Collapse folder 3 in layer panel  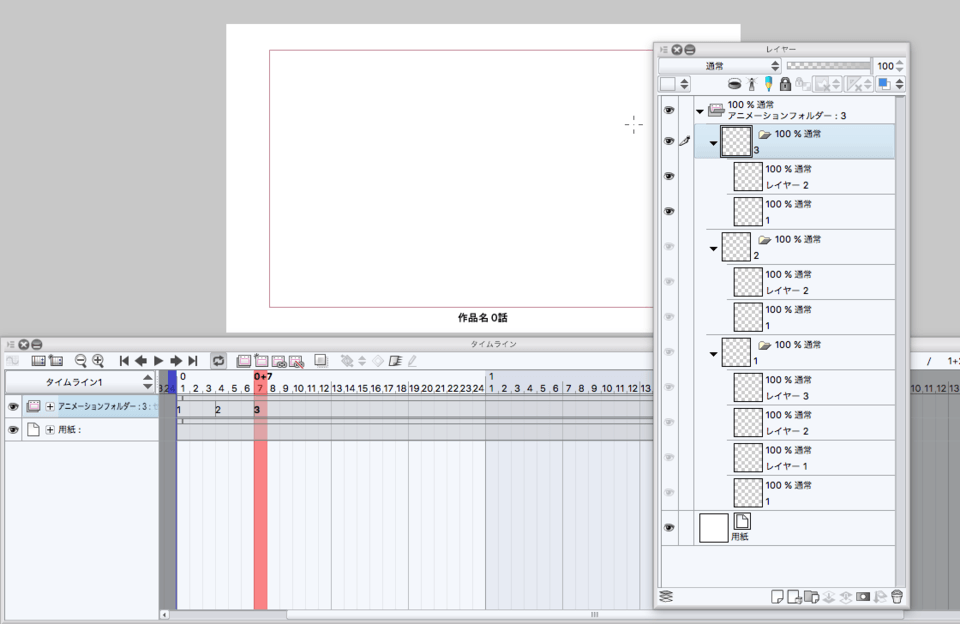pos(713,143)
